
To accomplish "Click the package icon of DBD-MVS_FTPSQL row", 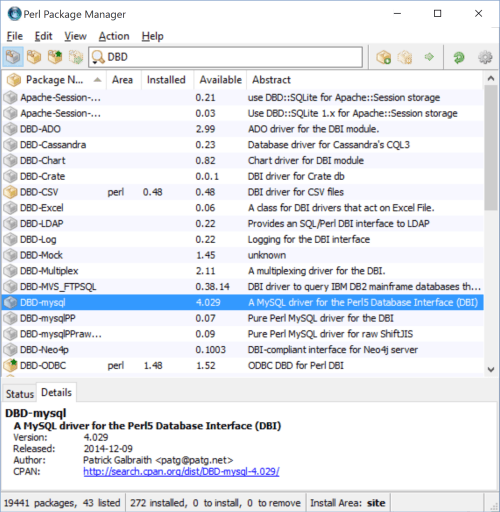I will pos(10,287).
